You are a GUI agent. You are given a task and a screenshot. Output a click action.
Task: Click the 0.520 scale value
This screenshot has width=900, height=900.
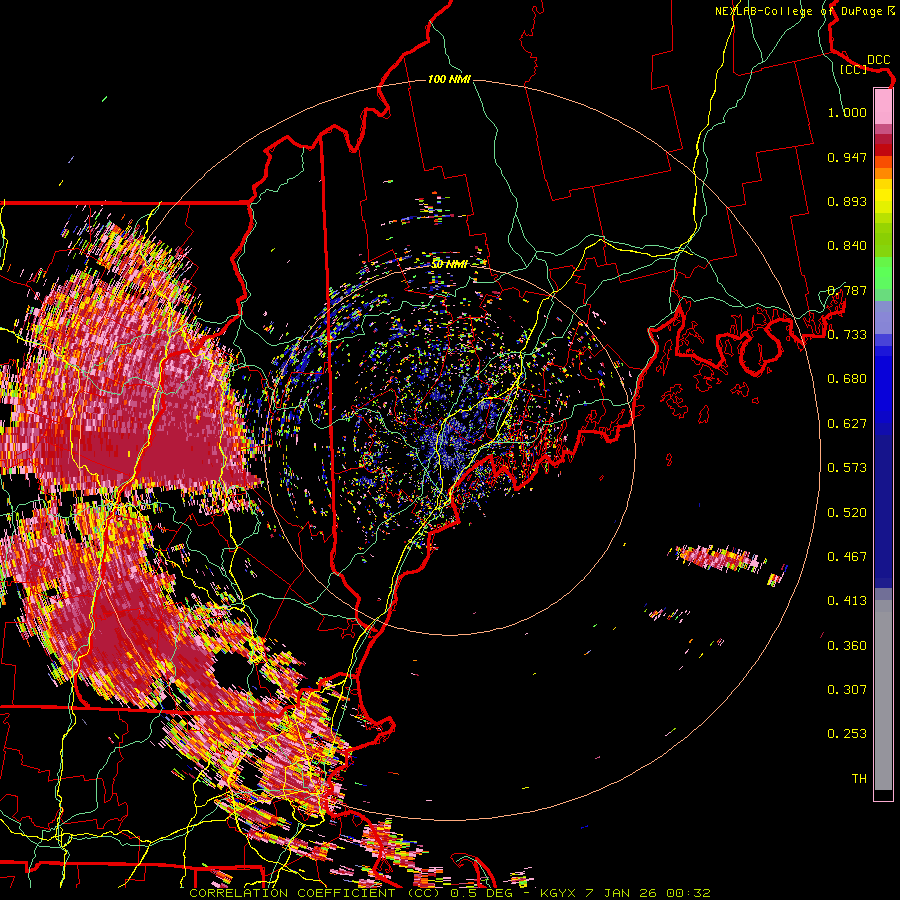coord(847,513)
